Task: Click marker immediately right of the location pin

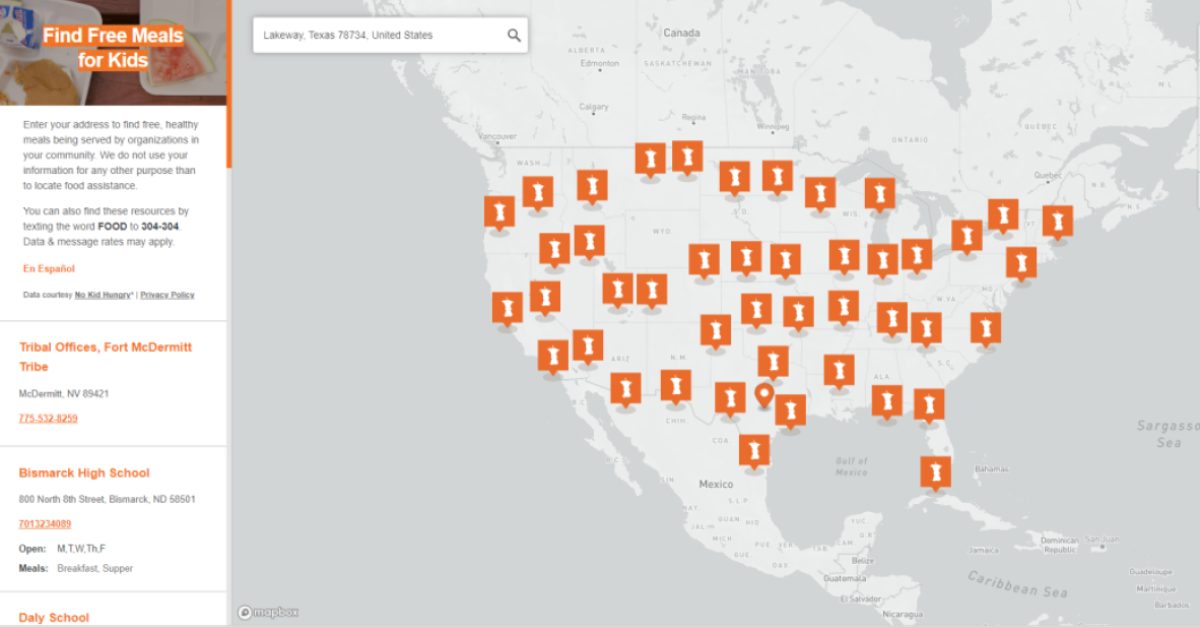Action: click(790, 409)
